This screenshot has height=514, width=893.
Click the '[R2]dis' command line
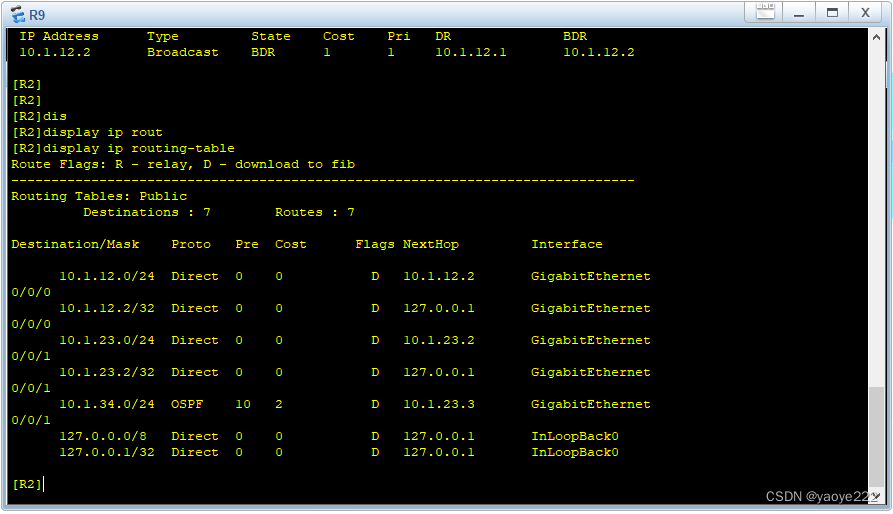pos(39,116)
